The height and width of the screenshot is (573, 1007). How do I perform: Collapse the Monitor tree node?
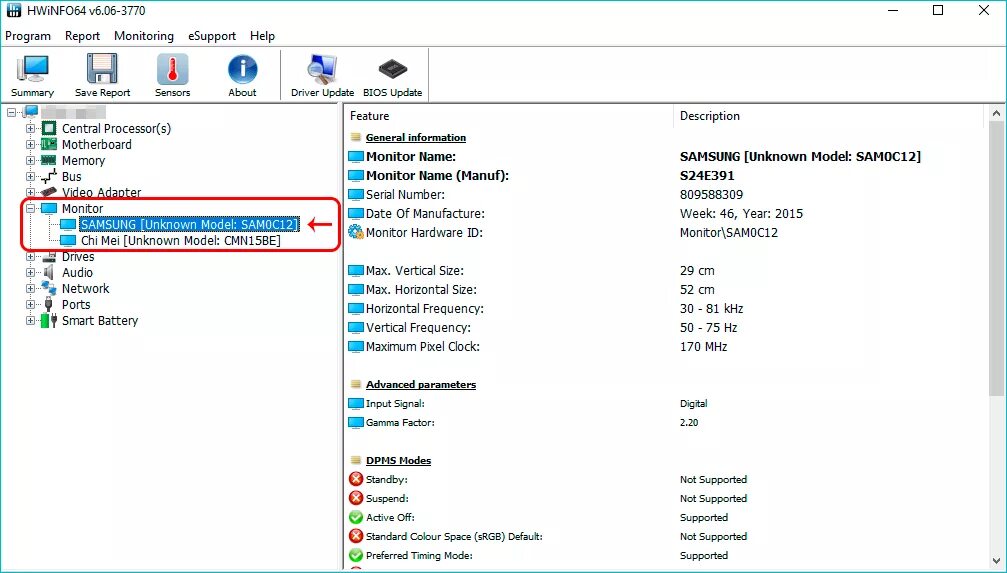pyautogui.click(x=30, y=208)
